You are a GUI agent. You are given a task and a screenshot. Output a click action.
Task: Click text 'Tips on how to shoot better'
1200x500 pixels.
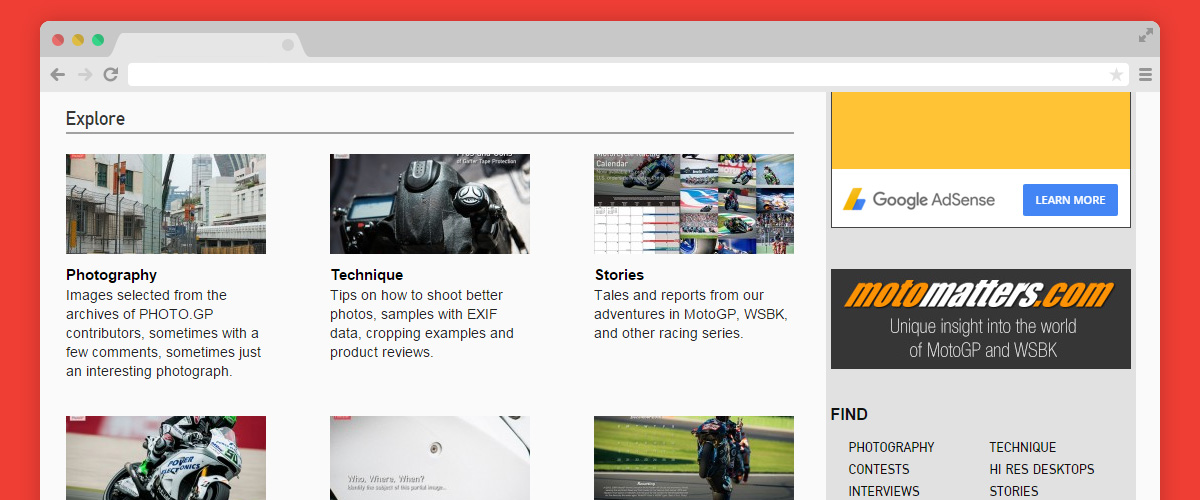click(417, 295)
